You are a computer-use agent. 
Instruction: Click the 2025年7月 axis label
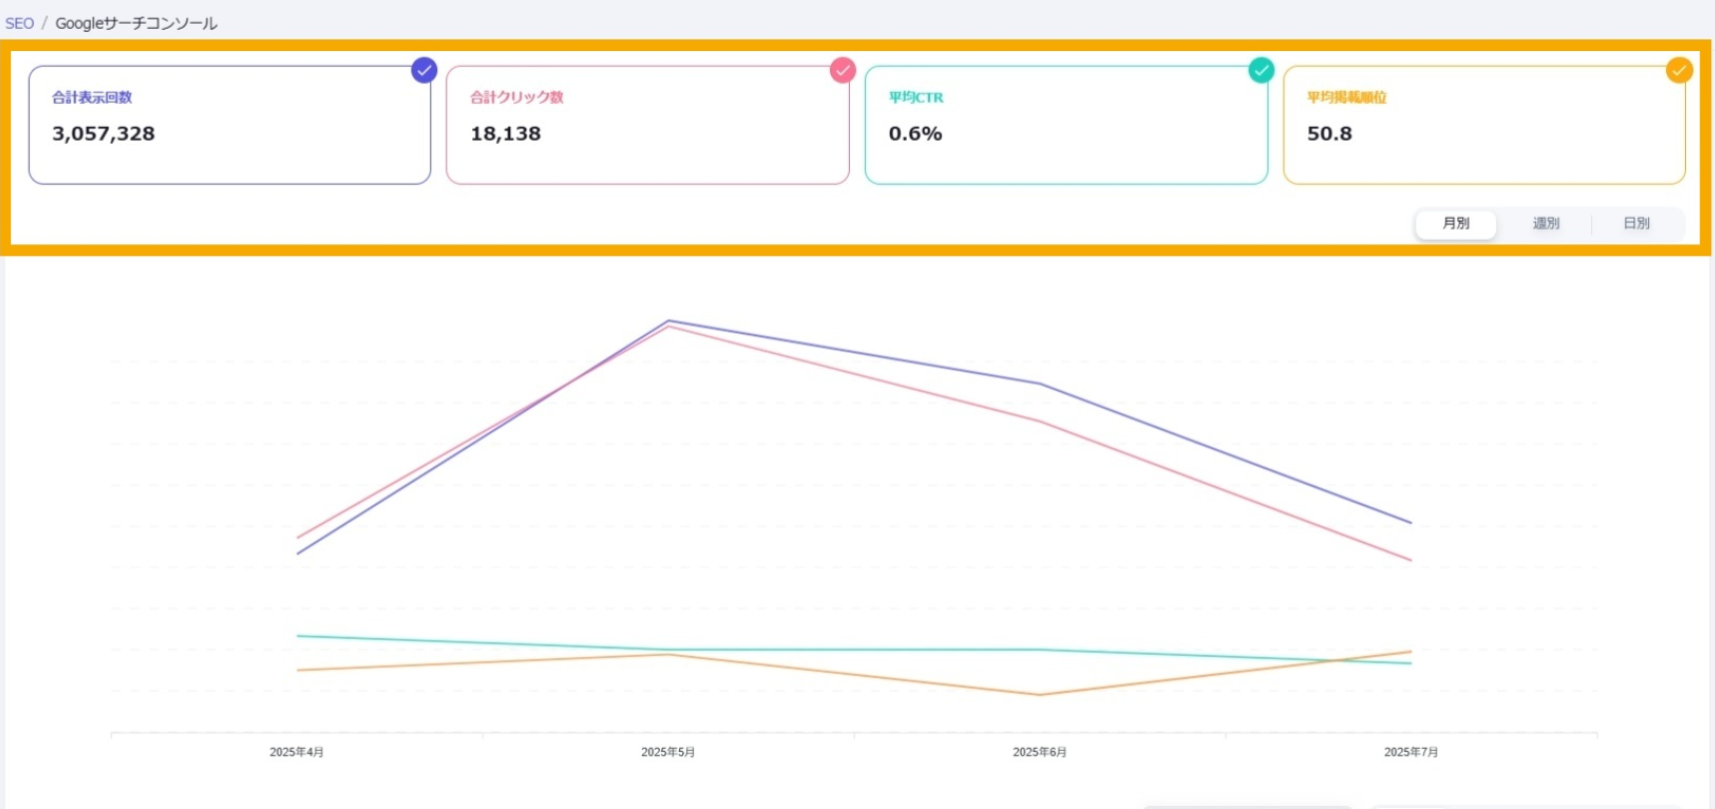(1411, 752)
